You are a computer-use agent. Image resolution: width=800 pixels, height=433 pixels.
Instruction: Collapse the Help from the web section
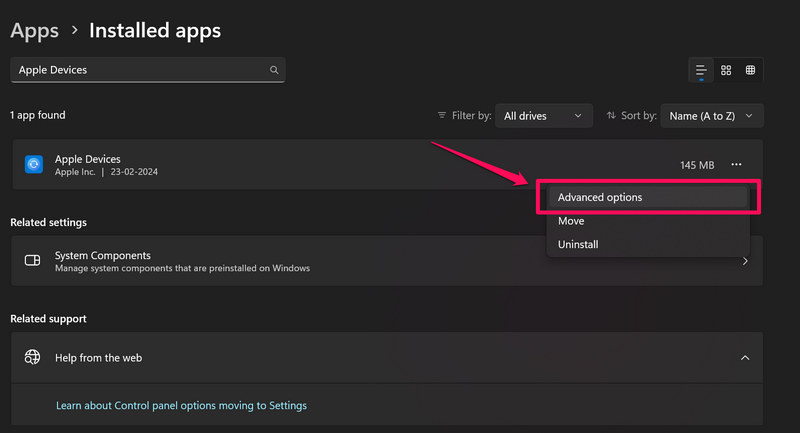tap(744, 357)
